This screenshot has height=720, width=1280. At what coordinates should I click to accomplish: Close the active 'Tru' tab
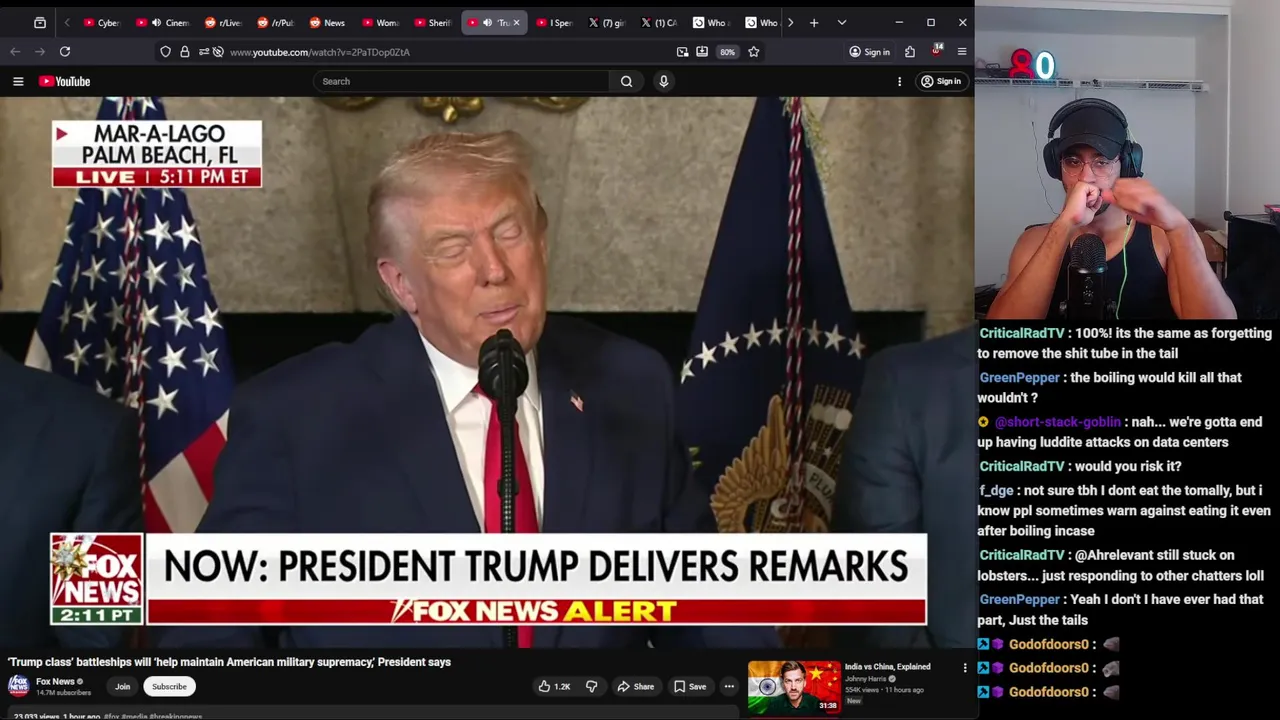pos(516,22)
